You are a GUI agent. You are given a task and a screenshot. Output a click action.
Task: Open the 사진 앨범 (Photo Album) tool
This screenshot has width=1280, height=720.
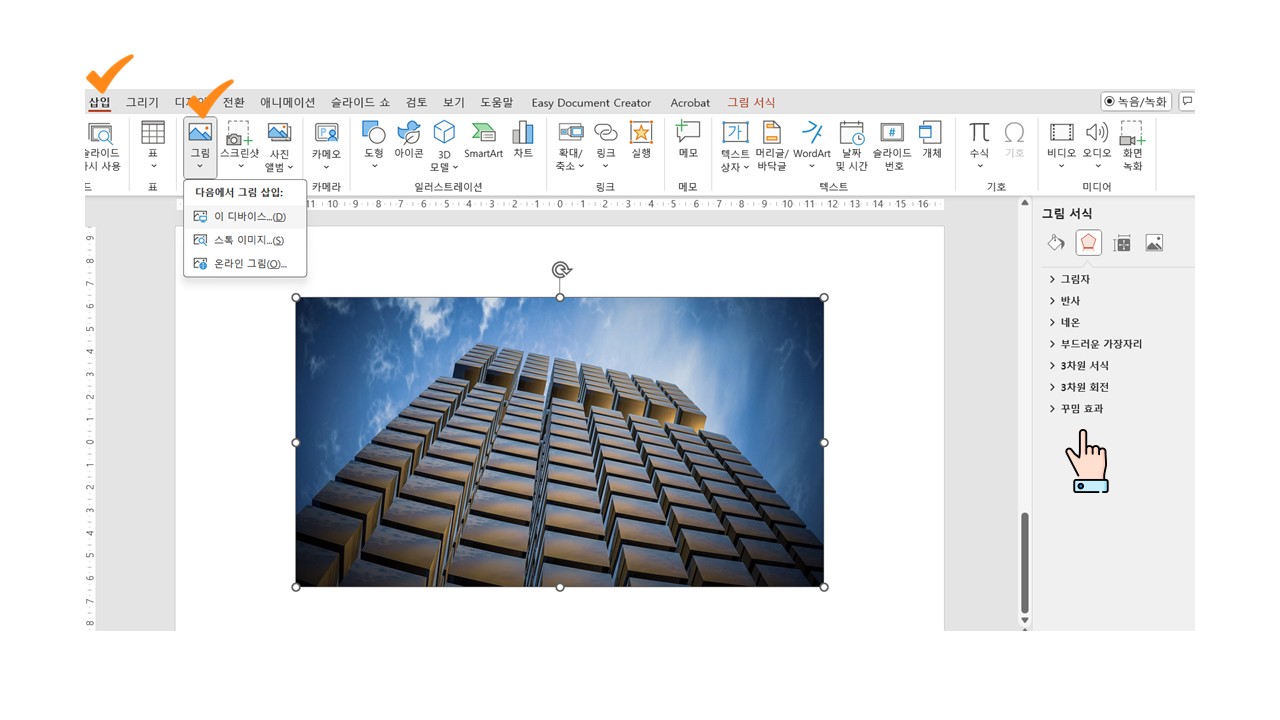point(278,147)
